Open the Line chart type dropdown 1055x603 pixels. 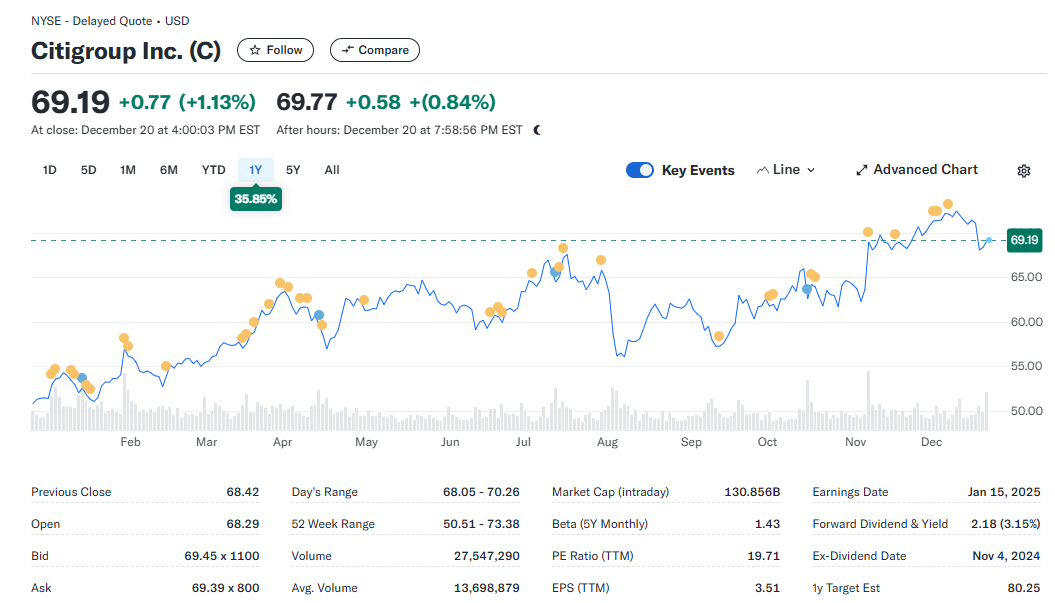tap(786, 170)
